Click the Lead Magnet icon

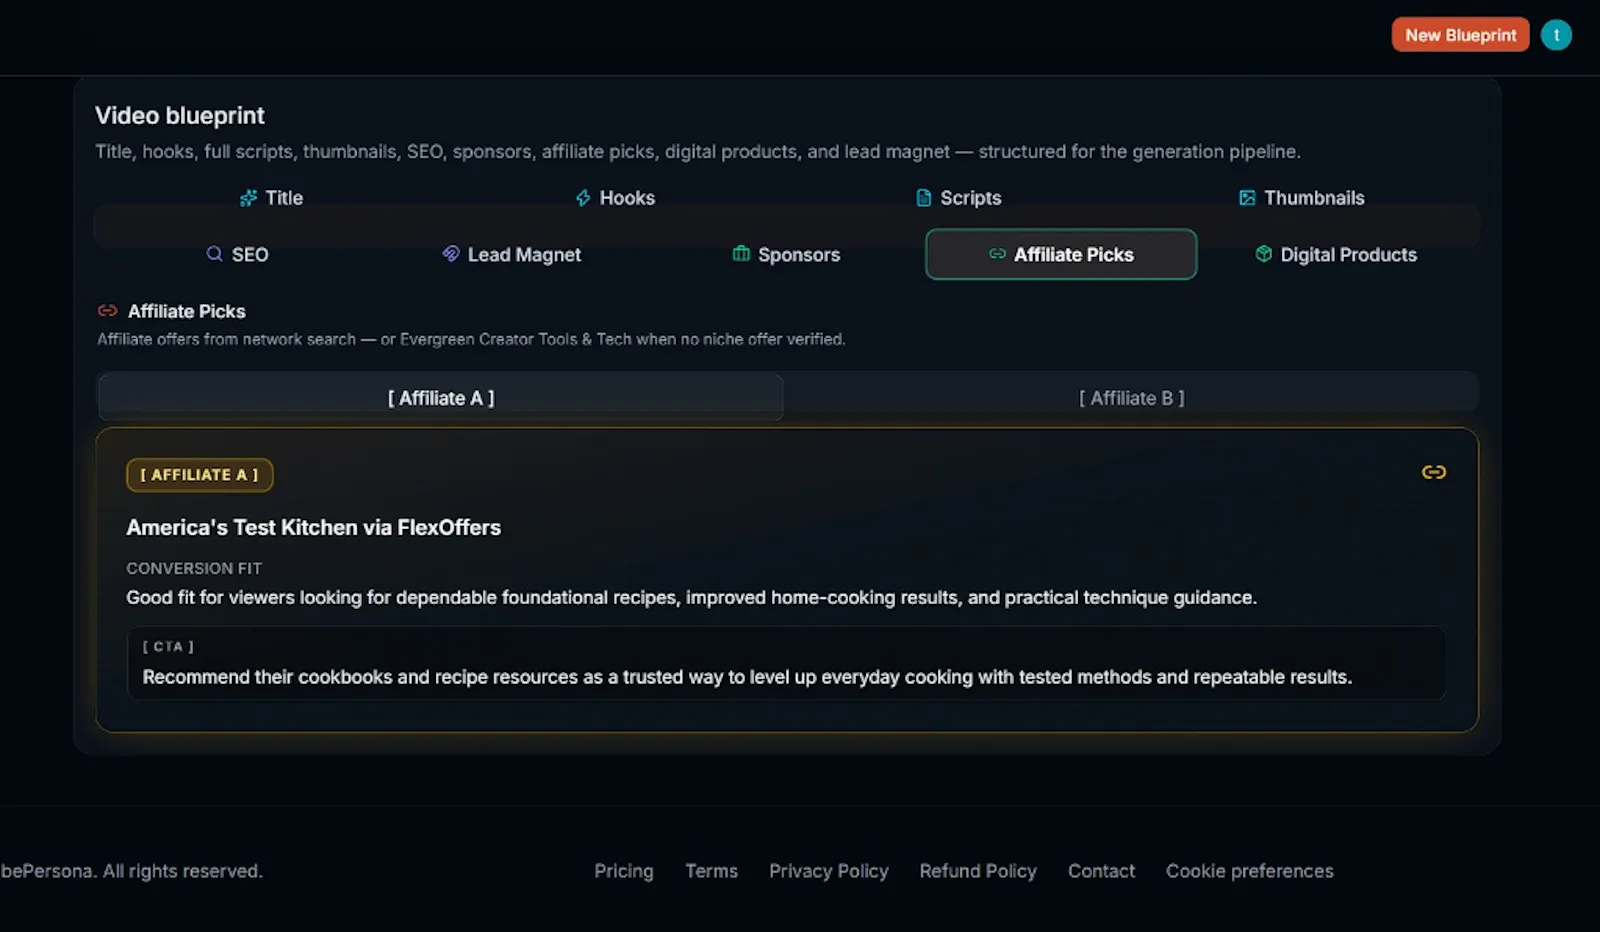point(451,254)
